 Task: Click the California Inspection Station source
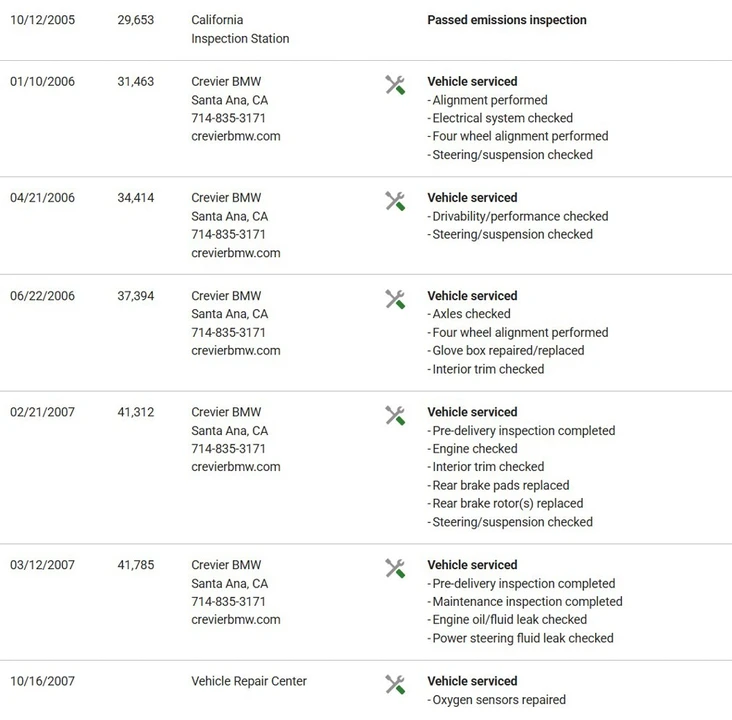pyautogui.click(x=240, y=29)
